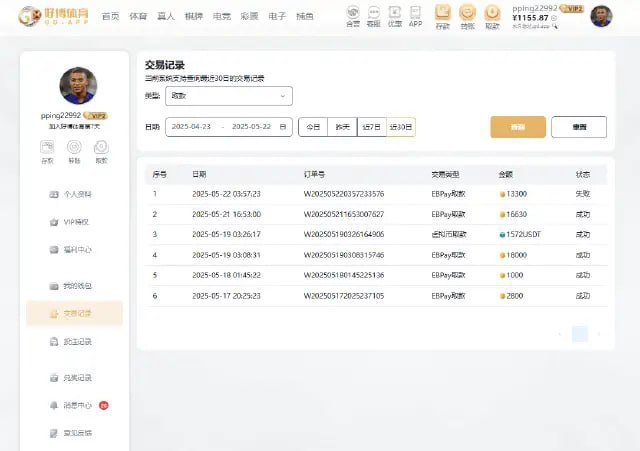Viewport: 640px width, 451px height.
Task: Open the 类型 transaction type dropdown
Action: (228, 96)
